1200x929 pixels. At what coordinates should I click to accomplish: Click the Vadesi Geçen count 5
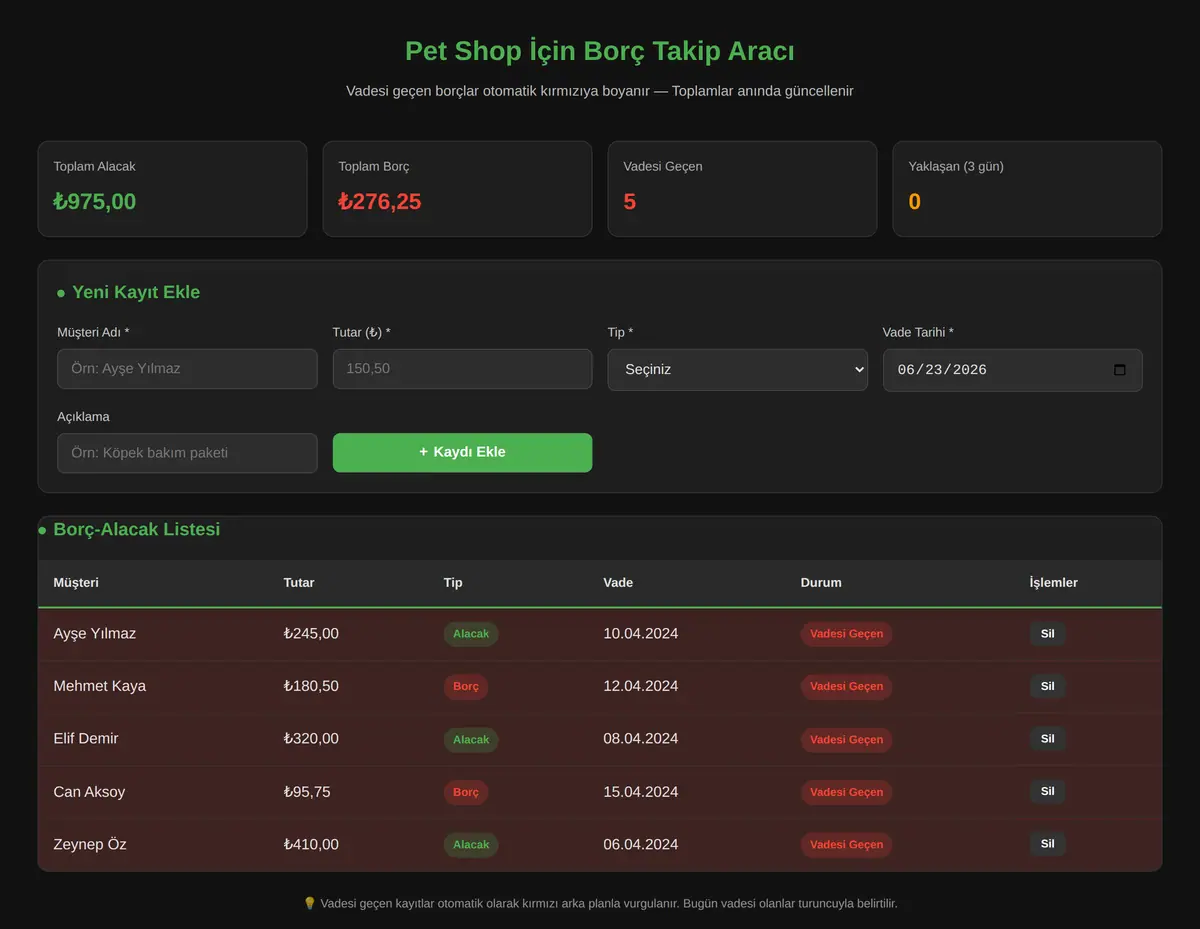click(630, 202)
